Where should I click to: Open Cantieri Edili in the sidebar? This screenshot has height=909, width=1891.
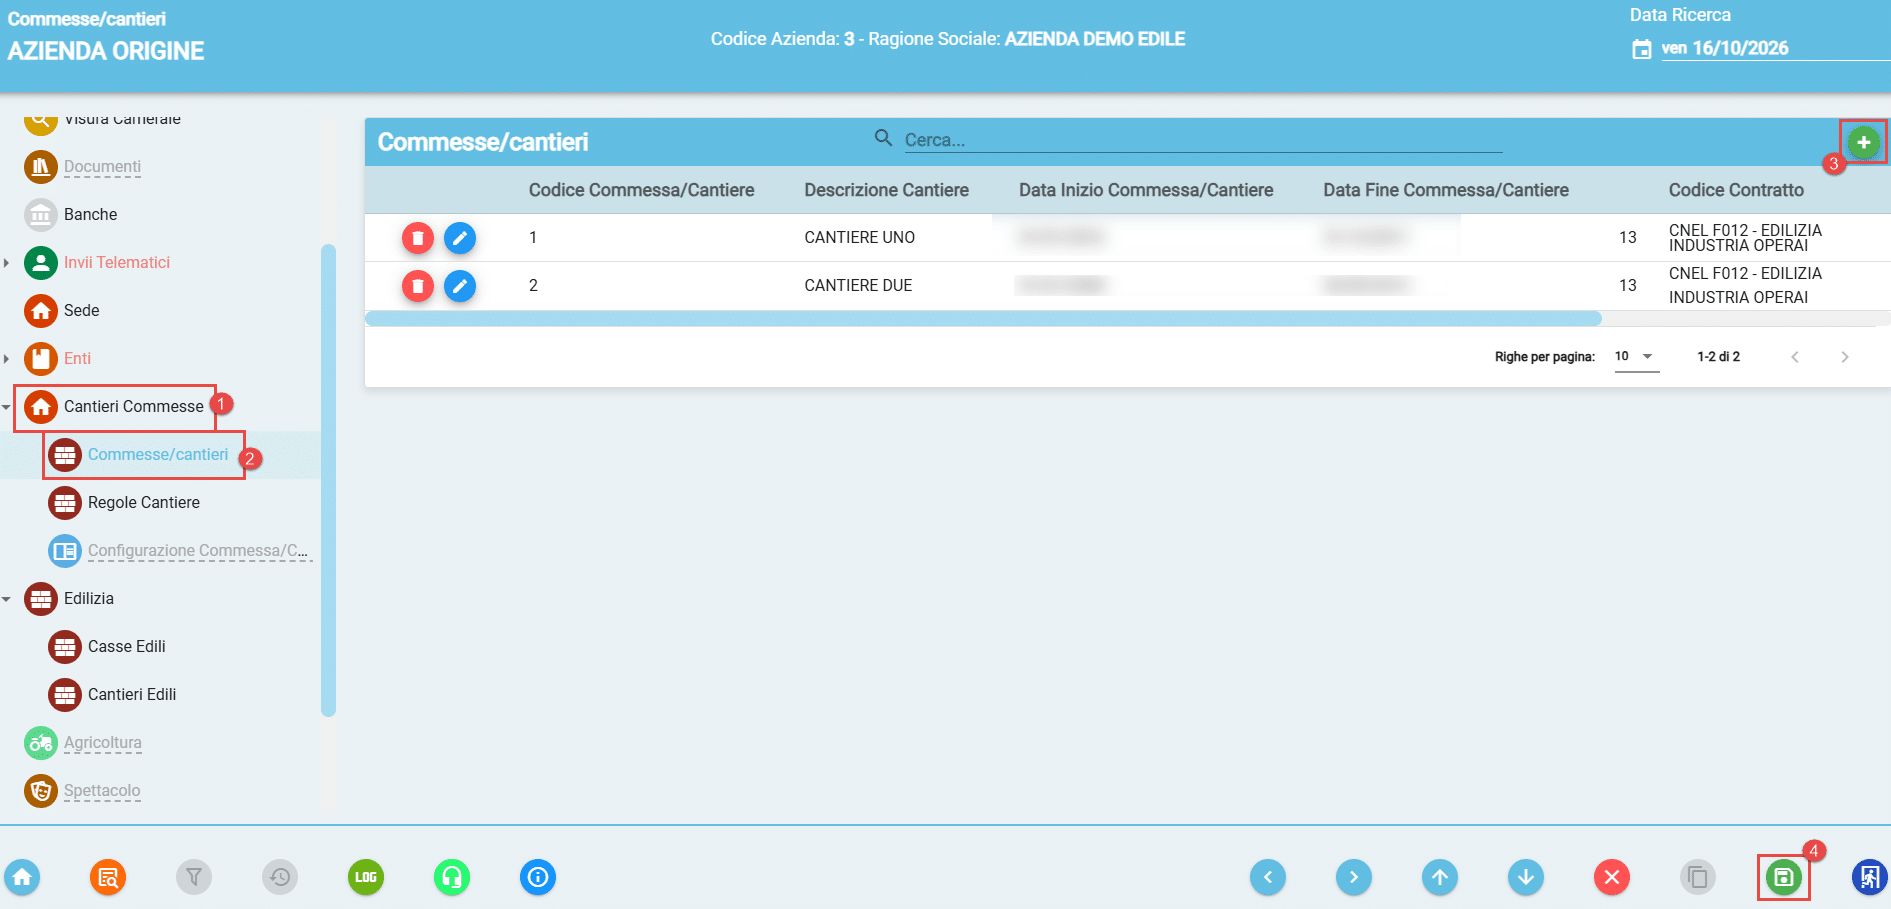pos(132,695)
